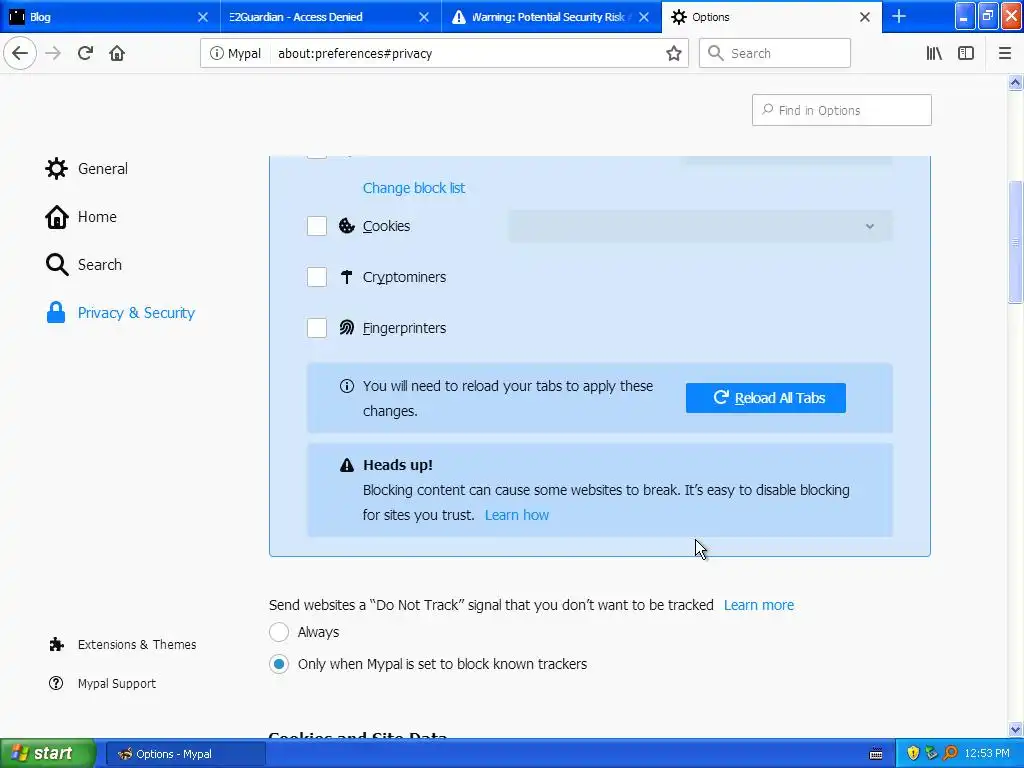Click the Cookies icon
1024x768 pixels.
coord(347,226)
